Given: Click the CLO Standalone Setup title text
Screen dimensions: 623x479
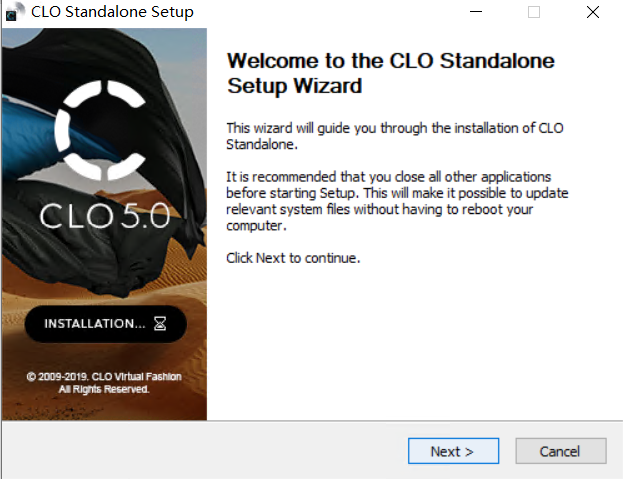Looking at the screenshot, I should click(x=112, y=13).
